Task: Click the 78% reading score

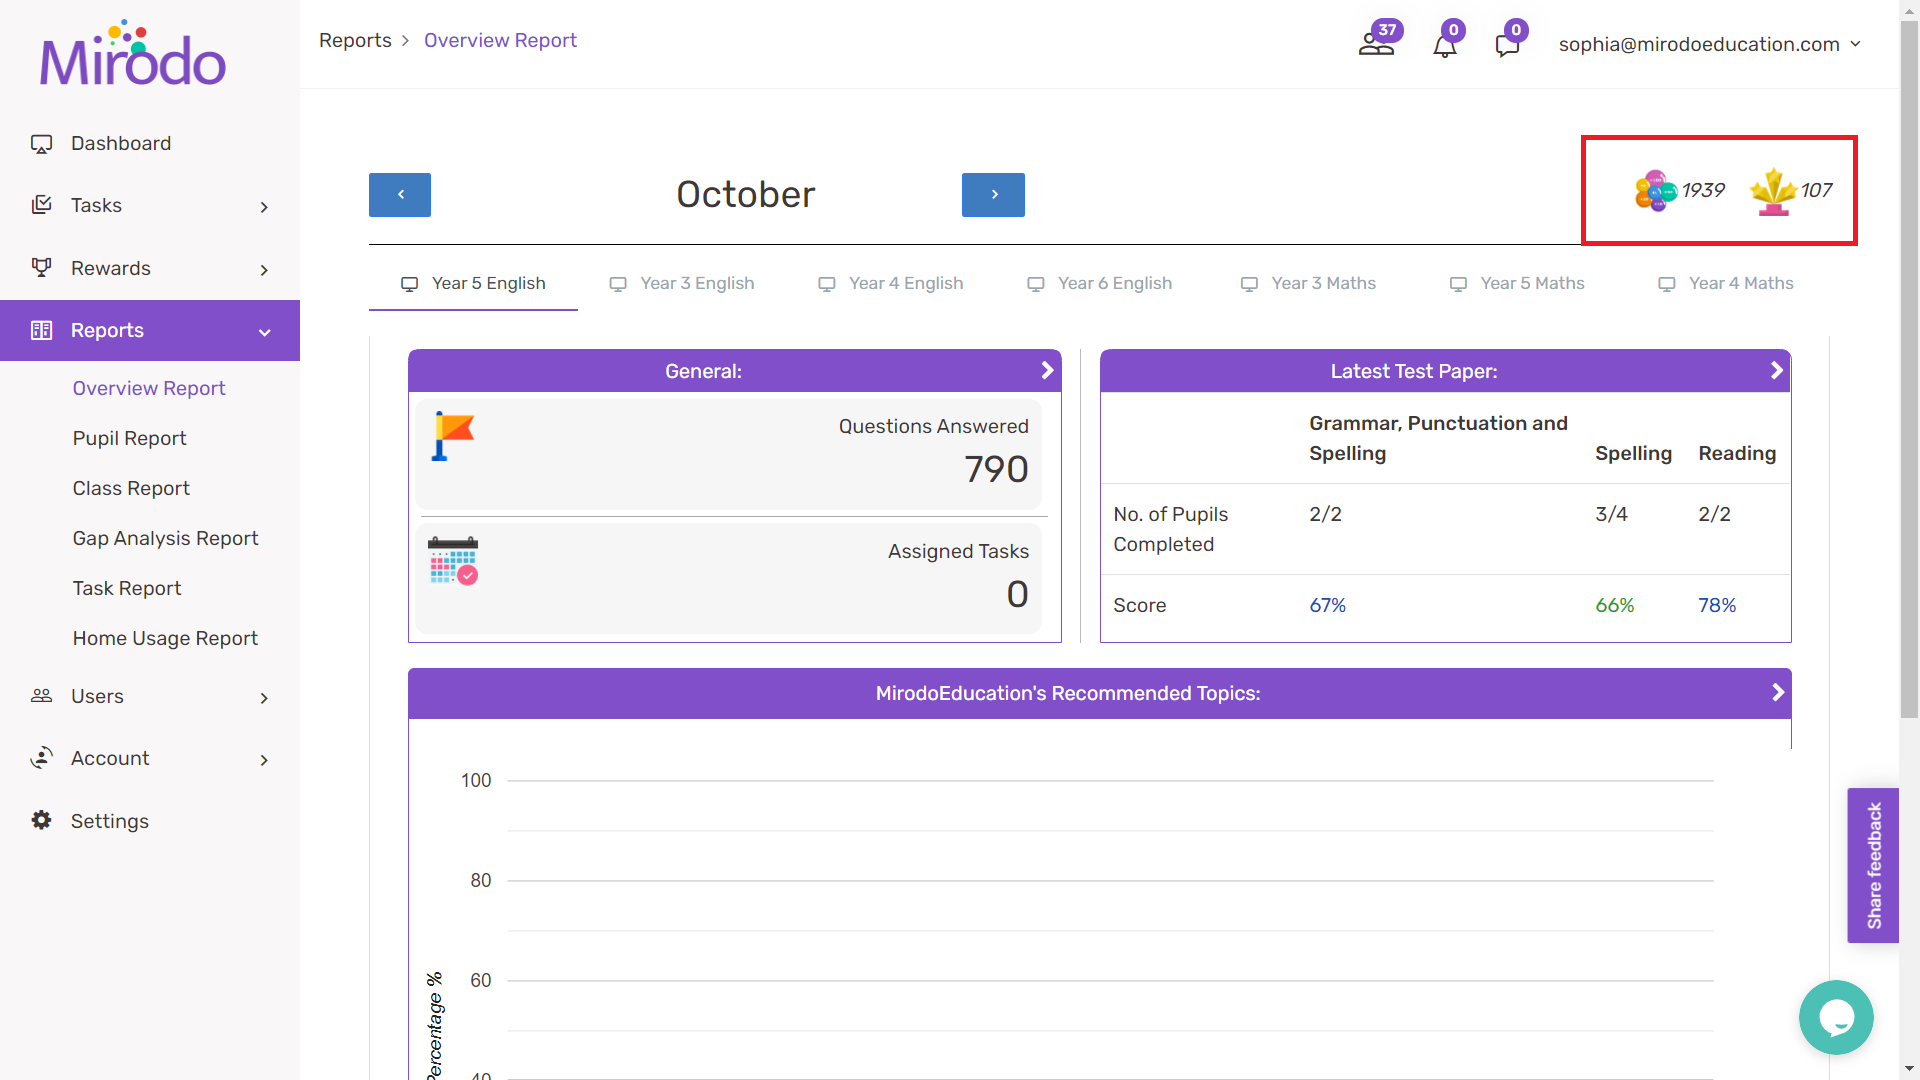Action: (1717, 605)
